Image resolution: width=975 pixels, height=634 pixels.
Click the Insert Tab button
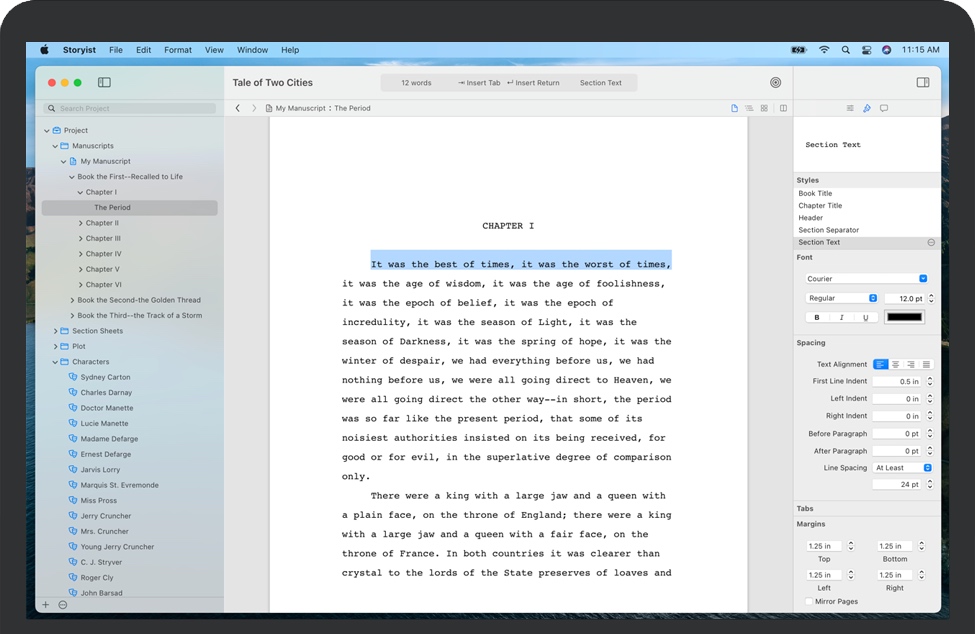tap(479, 83)
